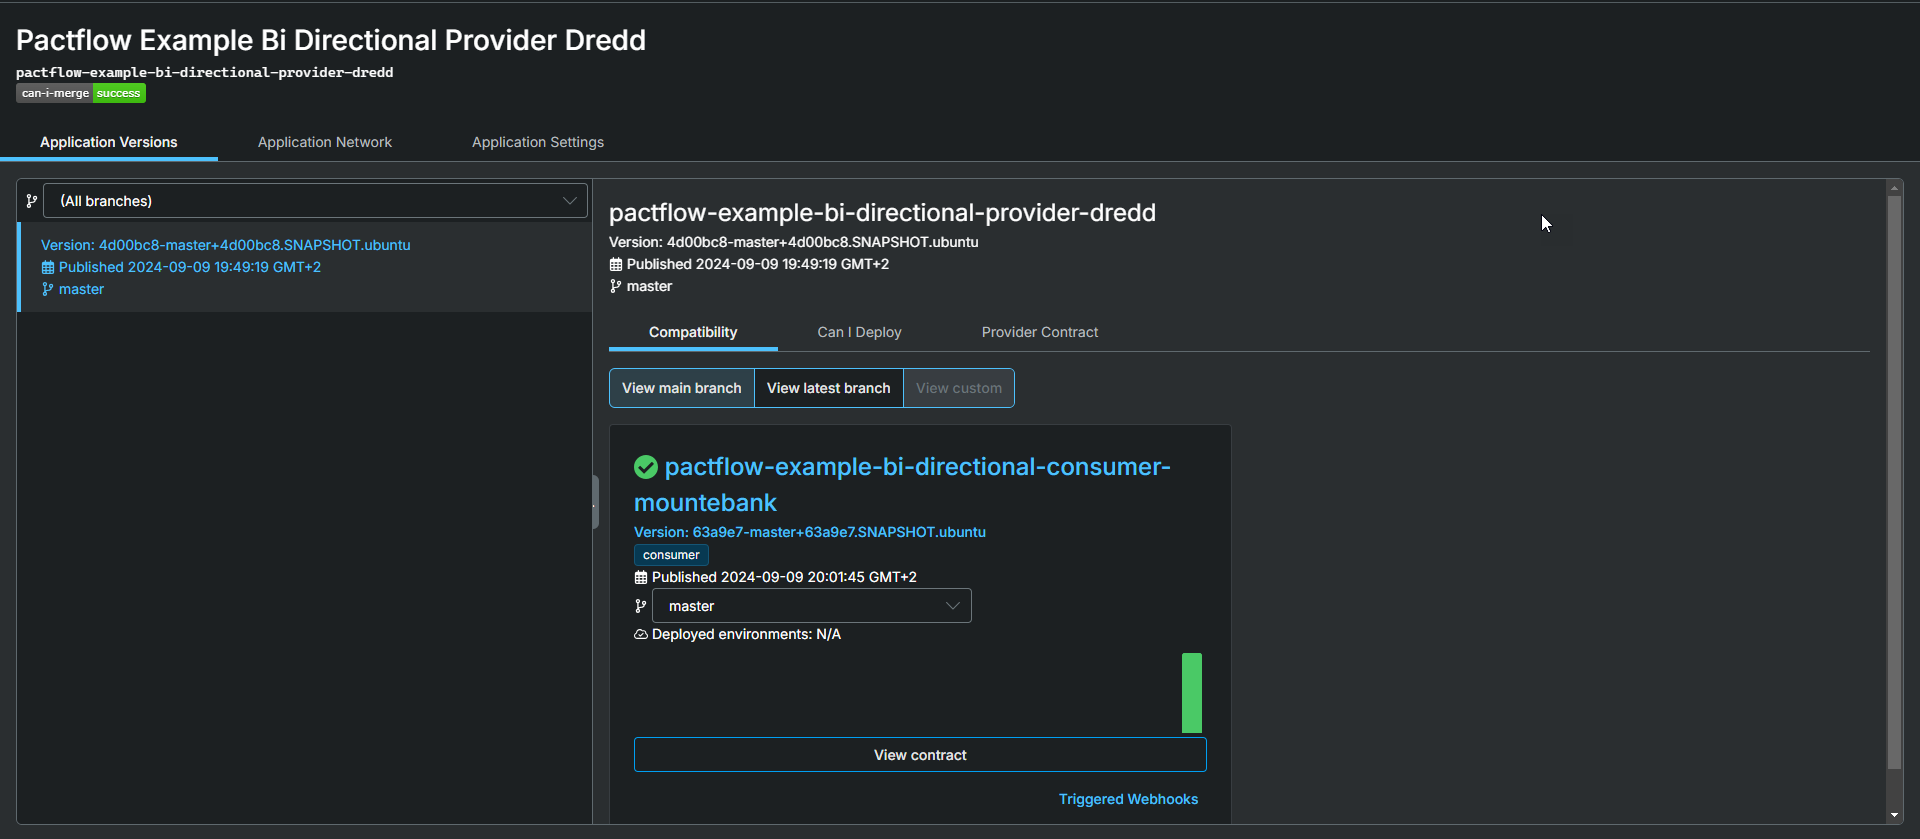Image resolution: width=1920 pixels, height=839 pixels.
Task: Click the View contract button
Action: coord(920,755)
